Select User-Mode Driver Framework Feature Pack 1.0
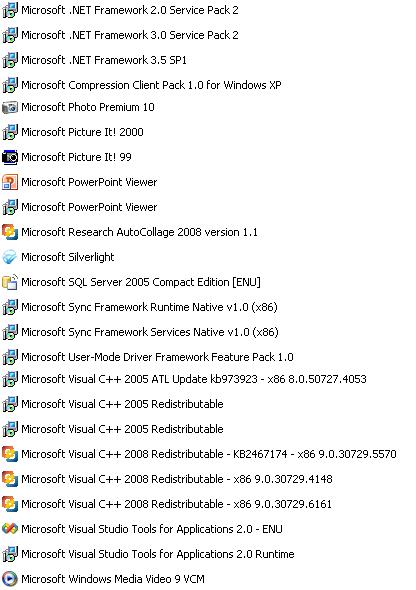 pyautogui.click(x=157, y=357)
